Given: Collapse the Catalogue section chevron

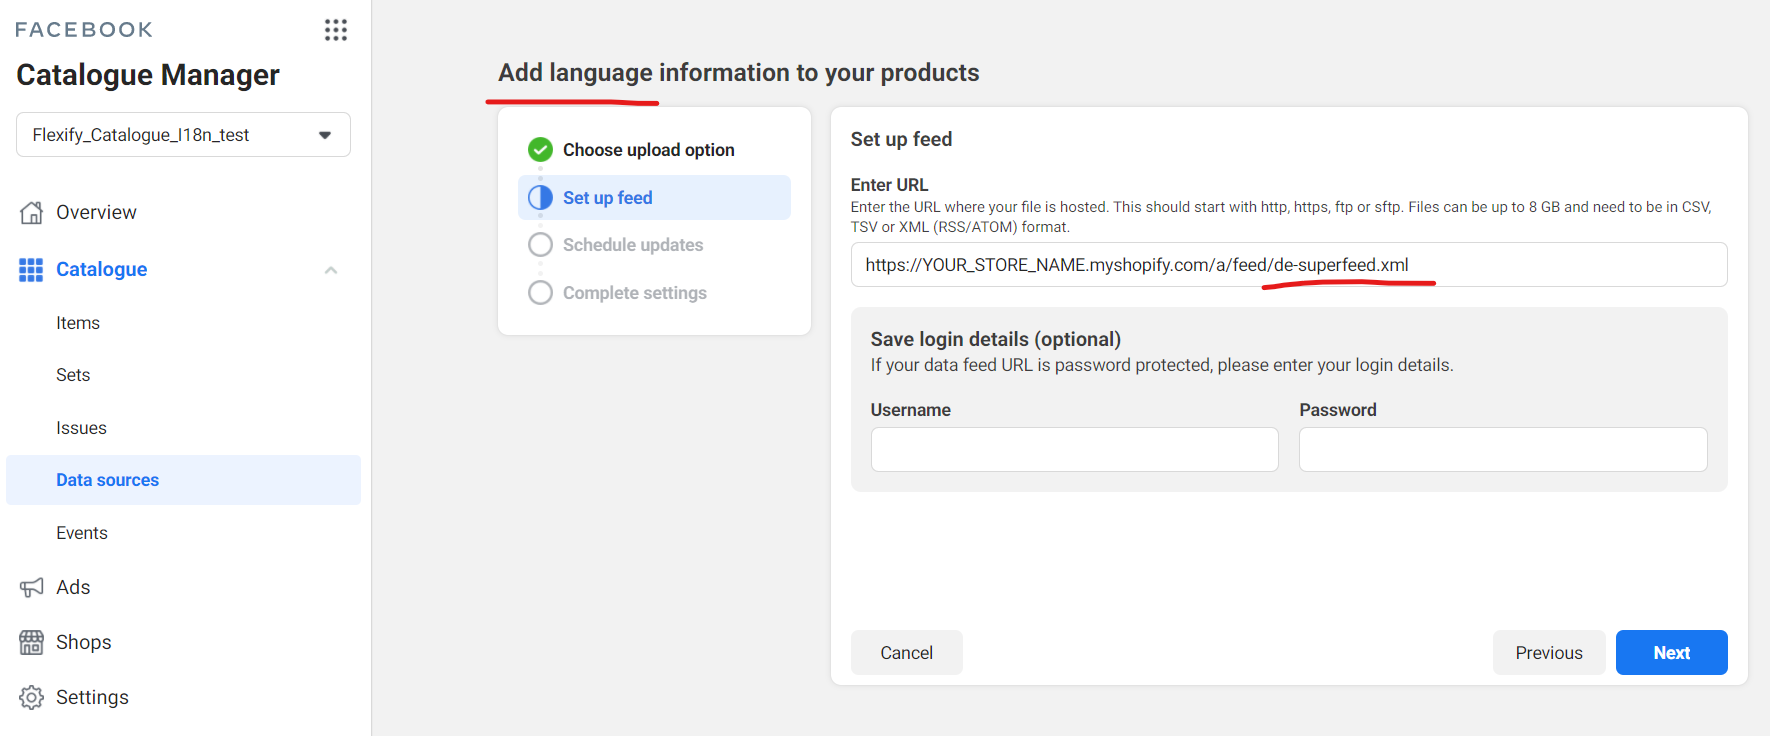Looking at the screenshot, I should [x=331, y=270].
